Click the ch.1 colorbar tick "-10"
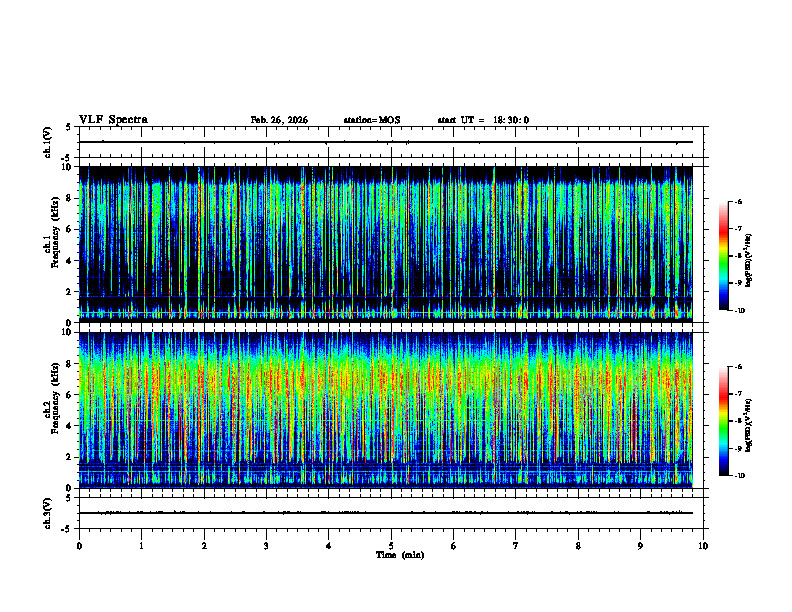The height and width of the screenshot is (612, 792). click(740, 311)
